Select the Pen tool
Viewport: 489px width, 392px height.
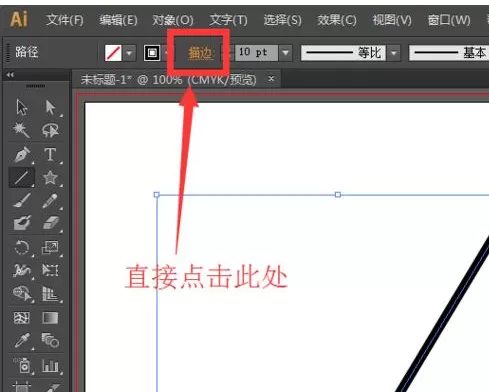(22, 154)
